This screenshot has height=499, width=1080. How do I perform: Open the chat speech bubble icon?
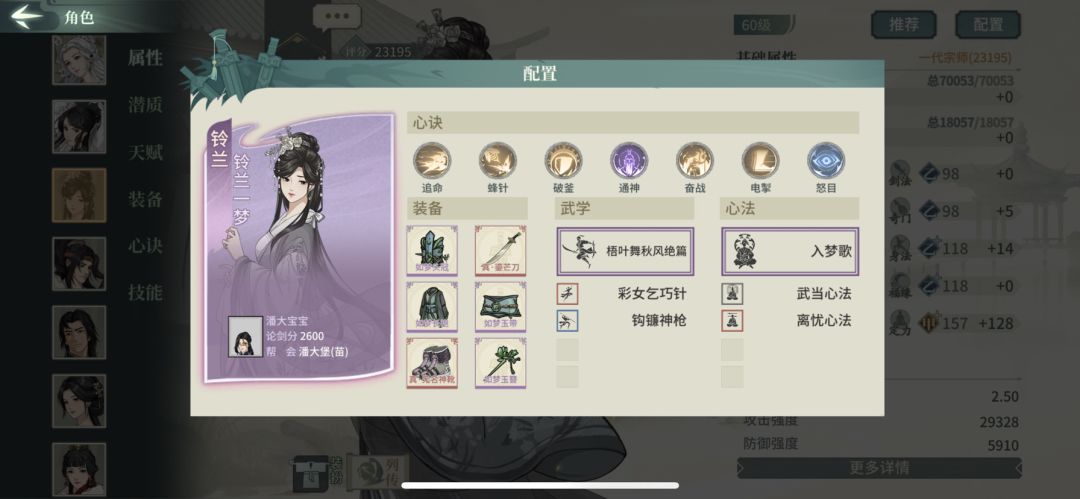pyautogui.click(x=337, y=17)
